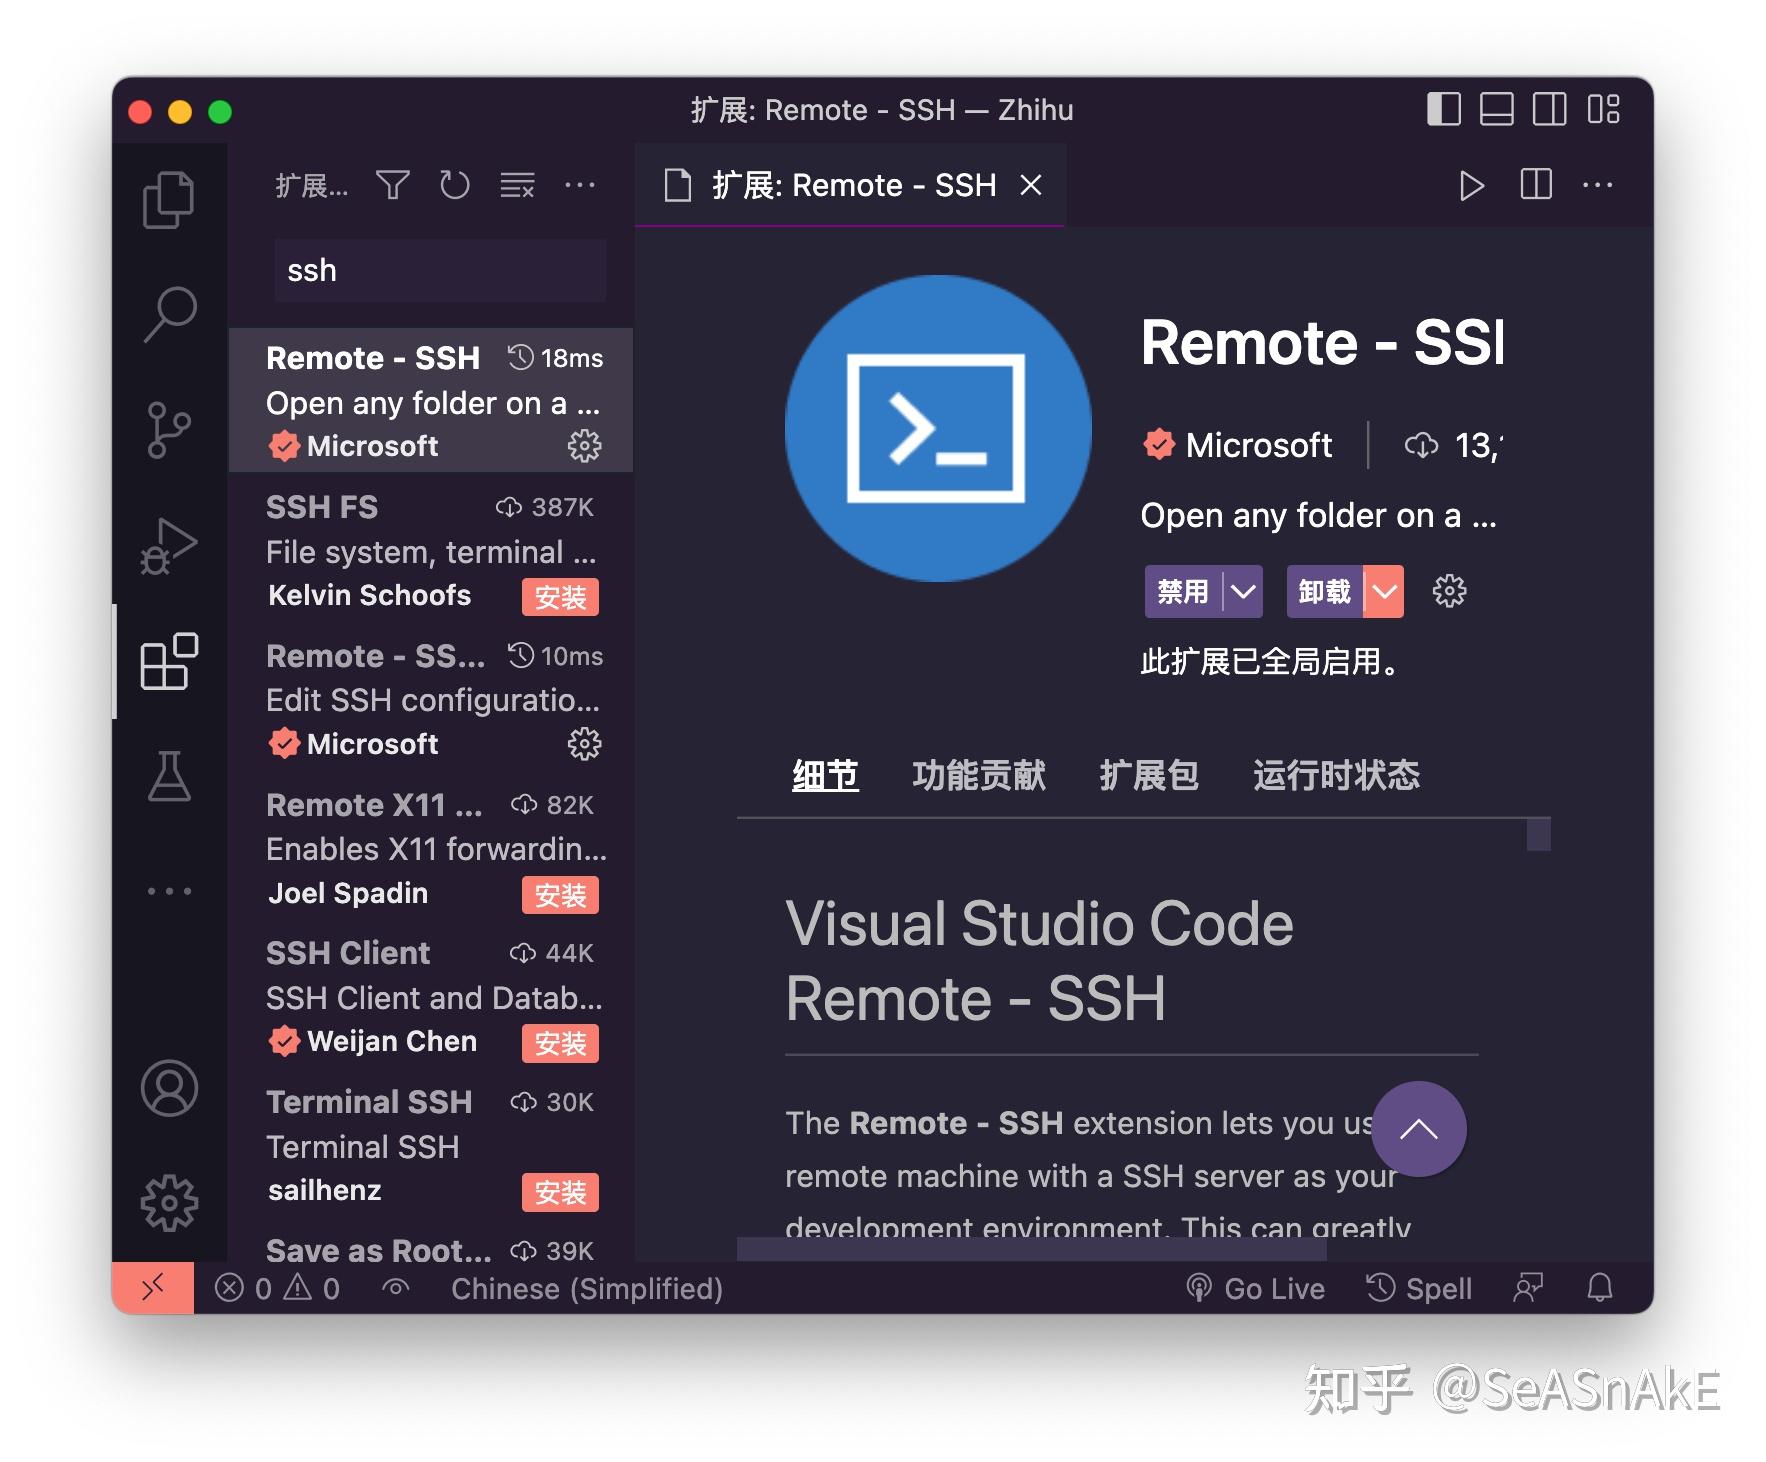Open notifications bell in status bar
Image resolution: width=1766 pixels, height=1462 pixels.
click(1601, 1288)
